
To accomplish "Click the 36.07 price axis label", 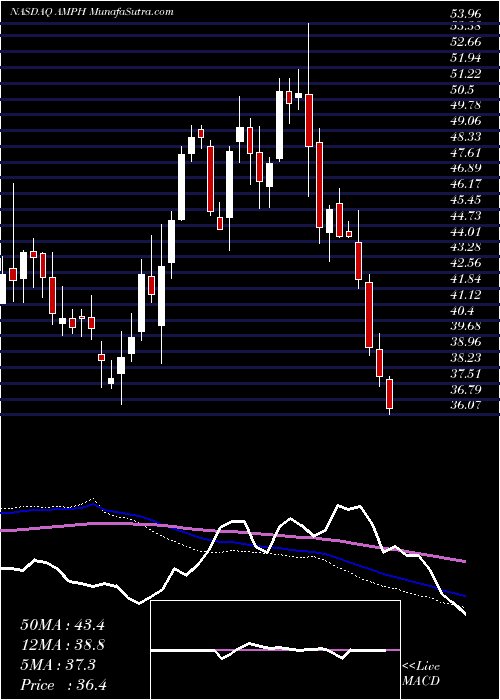I will (x=466, y=405).
